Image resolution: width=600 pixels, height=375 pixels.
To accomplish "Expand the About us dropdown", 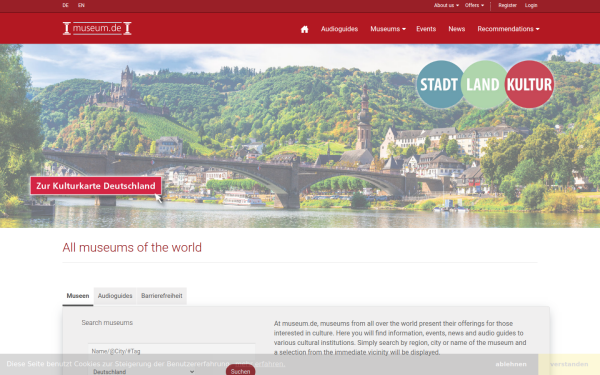I will pos(446,5).
